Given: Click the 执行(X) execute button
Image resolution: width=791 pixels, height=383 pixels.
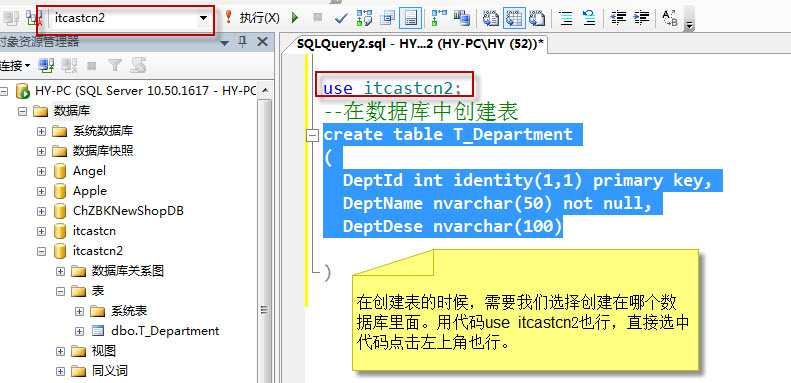Looking at the screenshot, I should point(252,18).
